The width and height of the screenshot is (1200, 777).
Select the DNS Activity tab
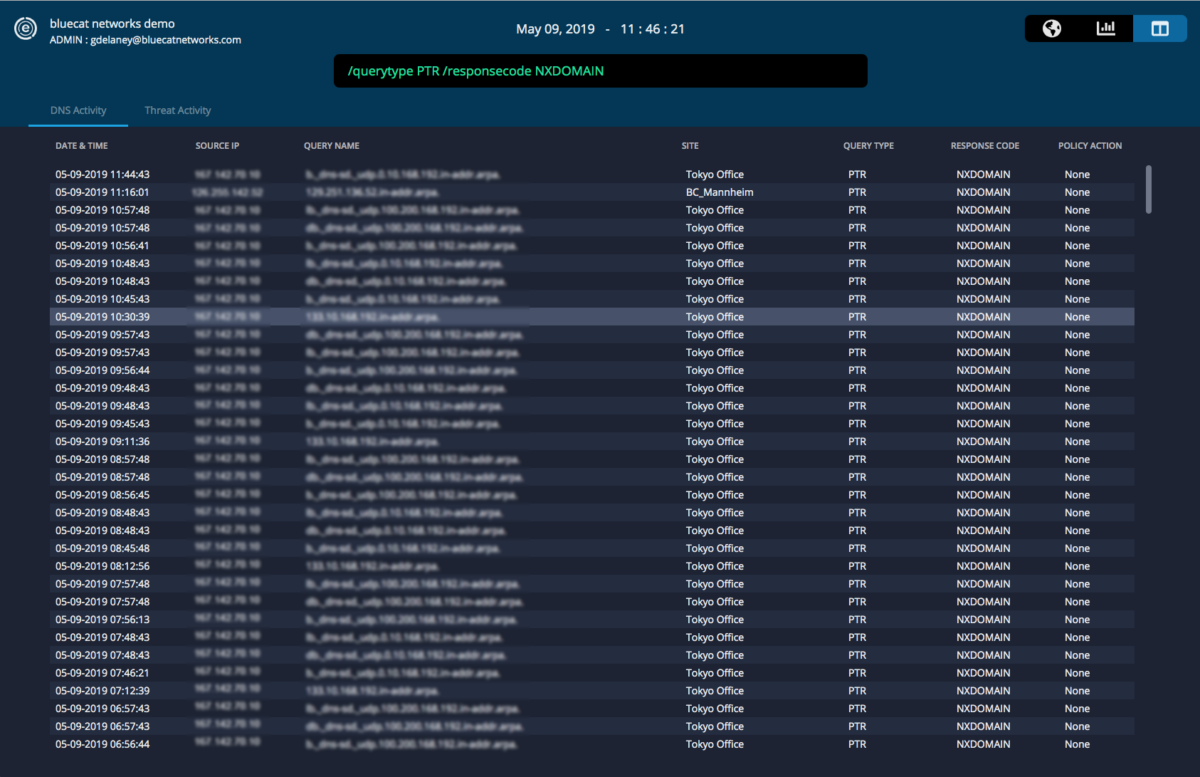click(78, 110)
